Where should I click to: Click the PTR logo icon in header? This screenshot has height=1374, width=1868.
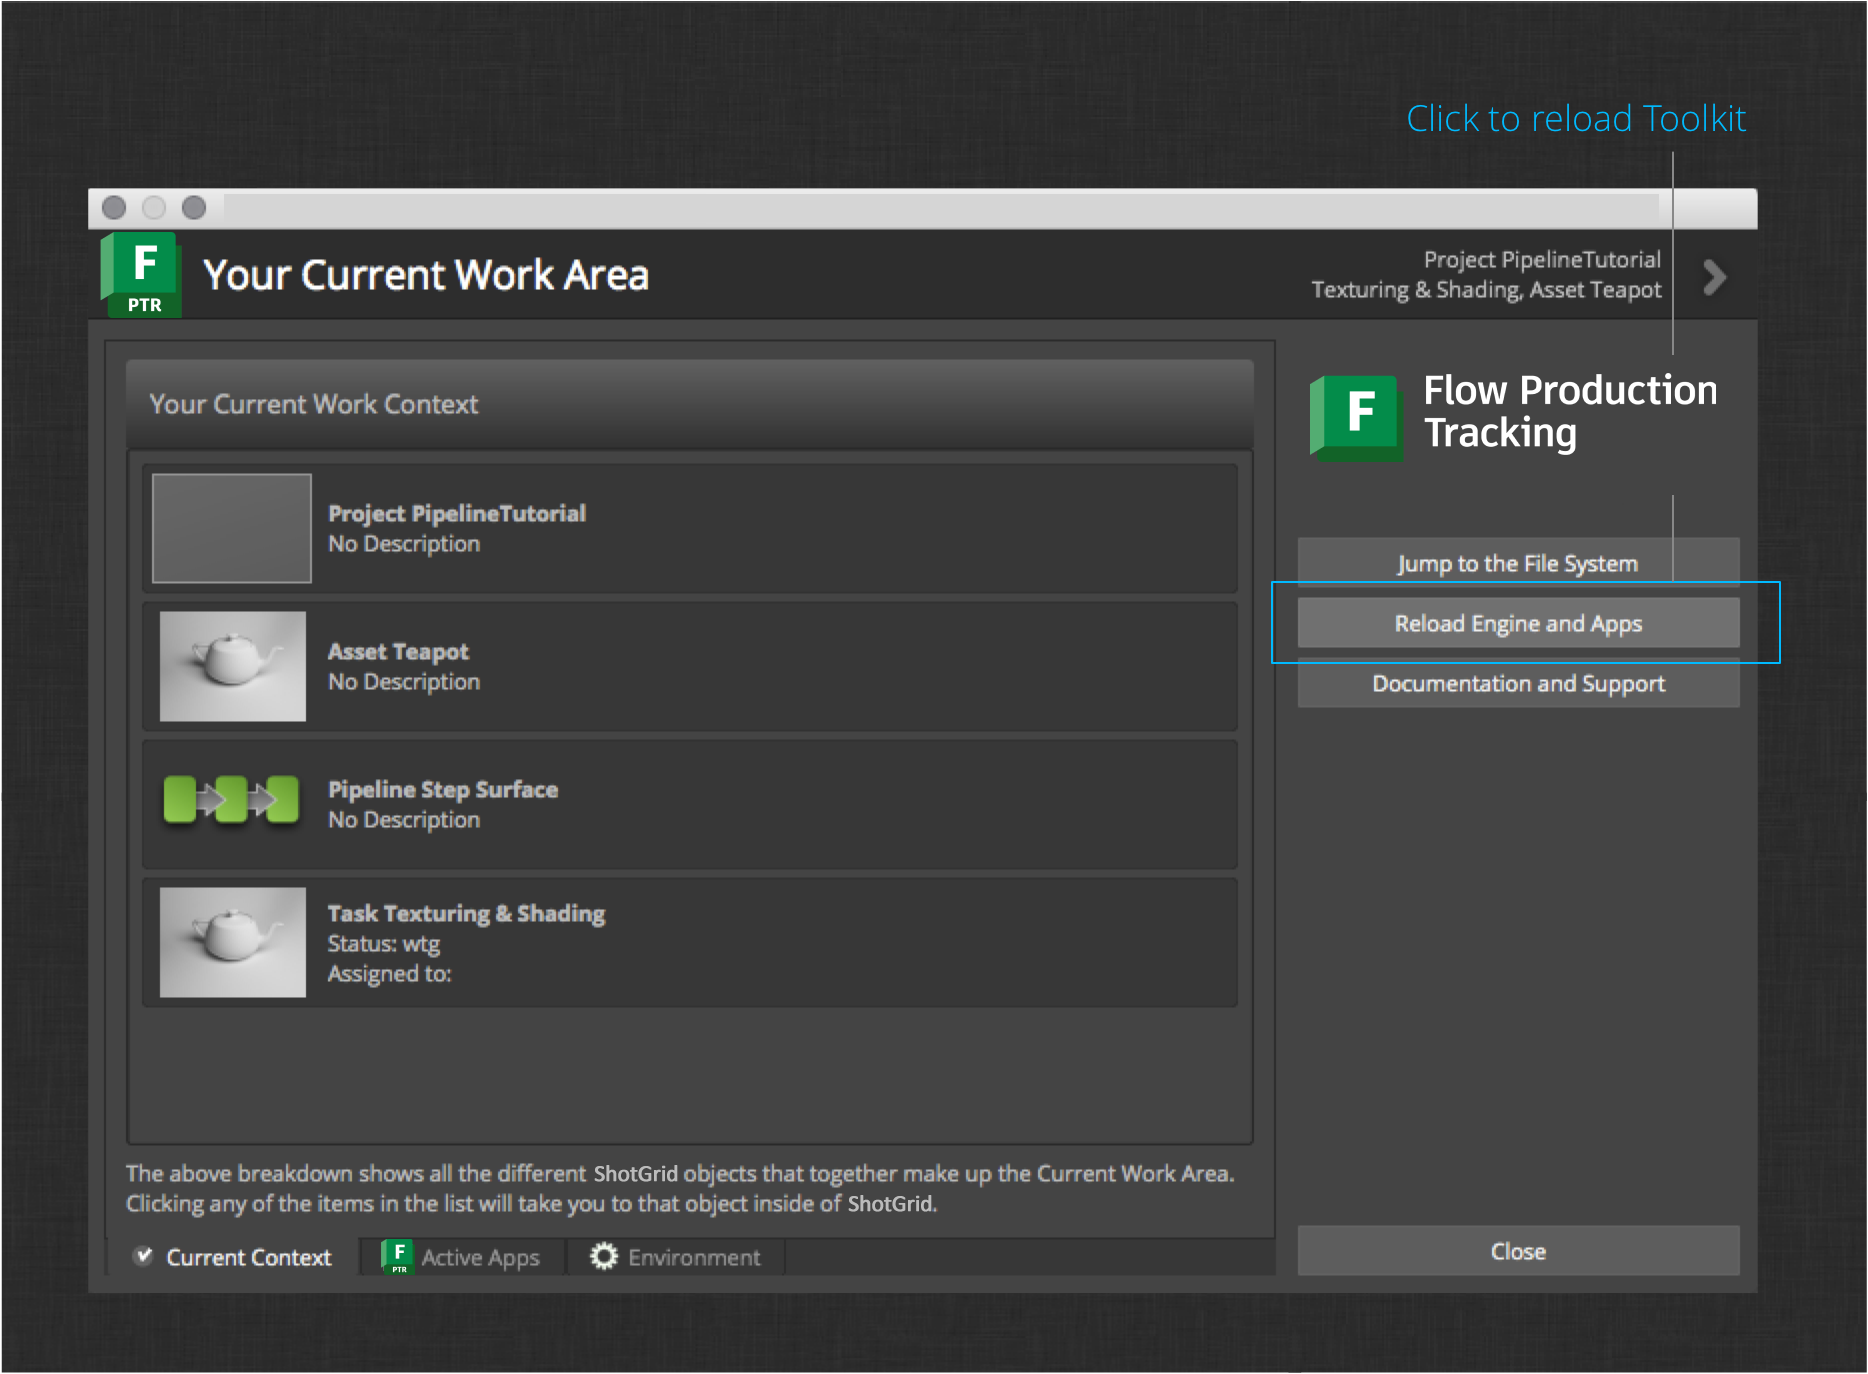coord(141,275)
